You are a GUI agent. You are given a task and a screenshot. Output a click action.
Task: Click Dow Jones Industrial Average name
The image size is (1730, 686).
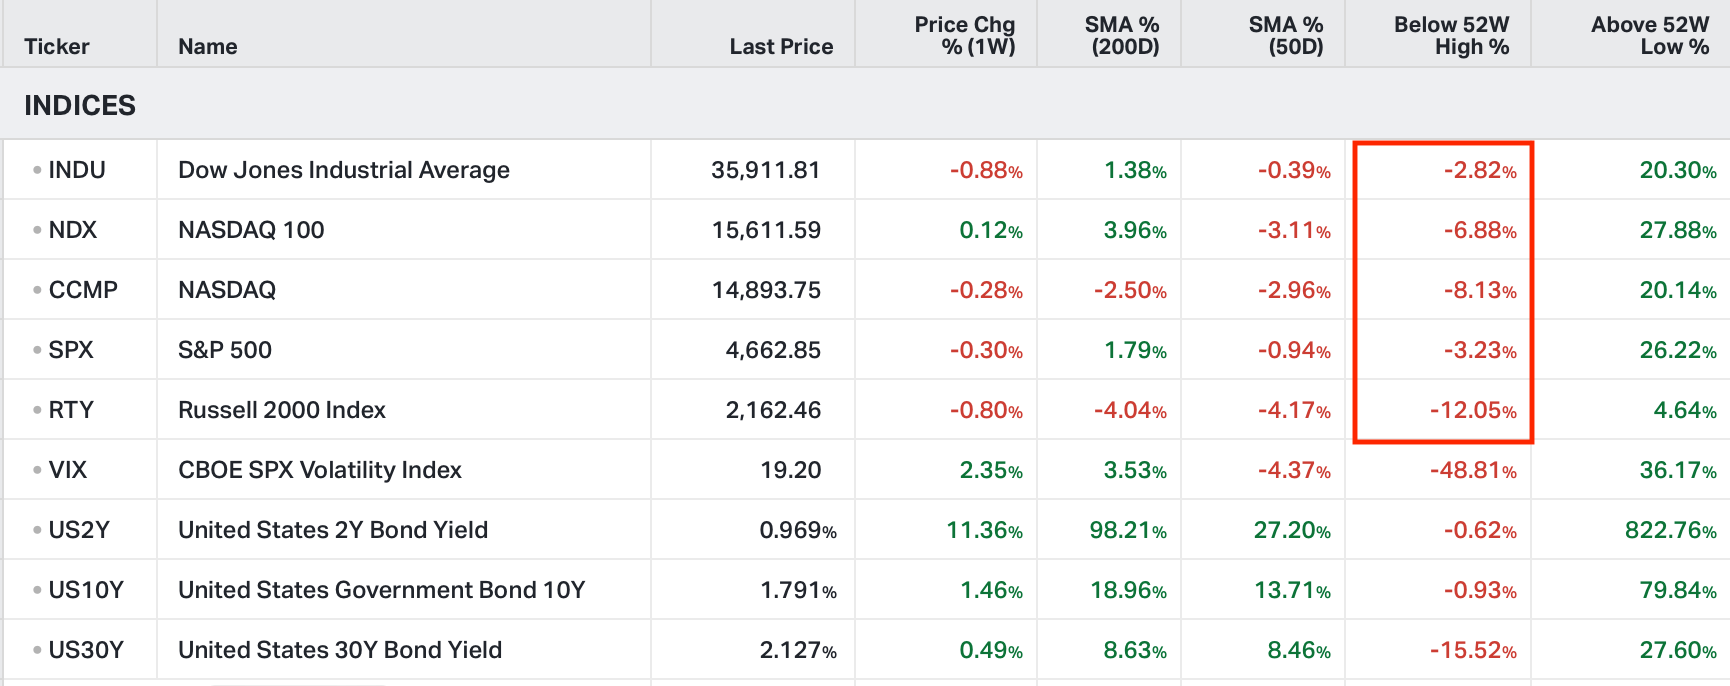tap(344, 170)
